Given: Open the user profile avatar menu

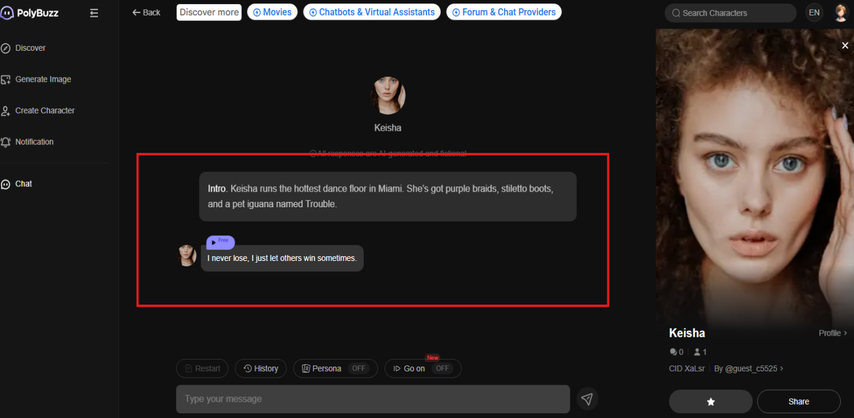Looking at the screenshot, I should pyautogui.click(x=841, y=13).
